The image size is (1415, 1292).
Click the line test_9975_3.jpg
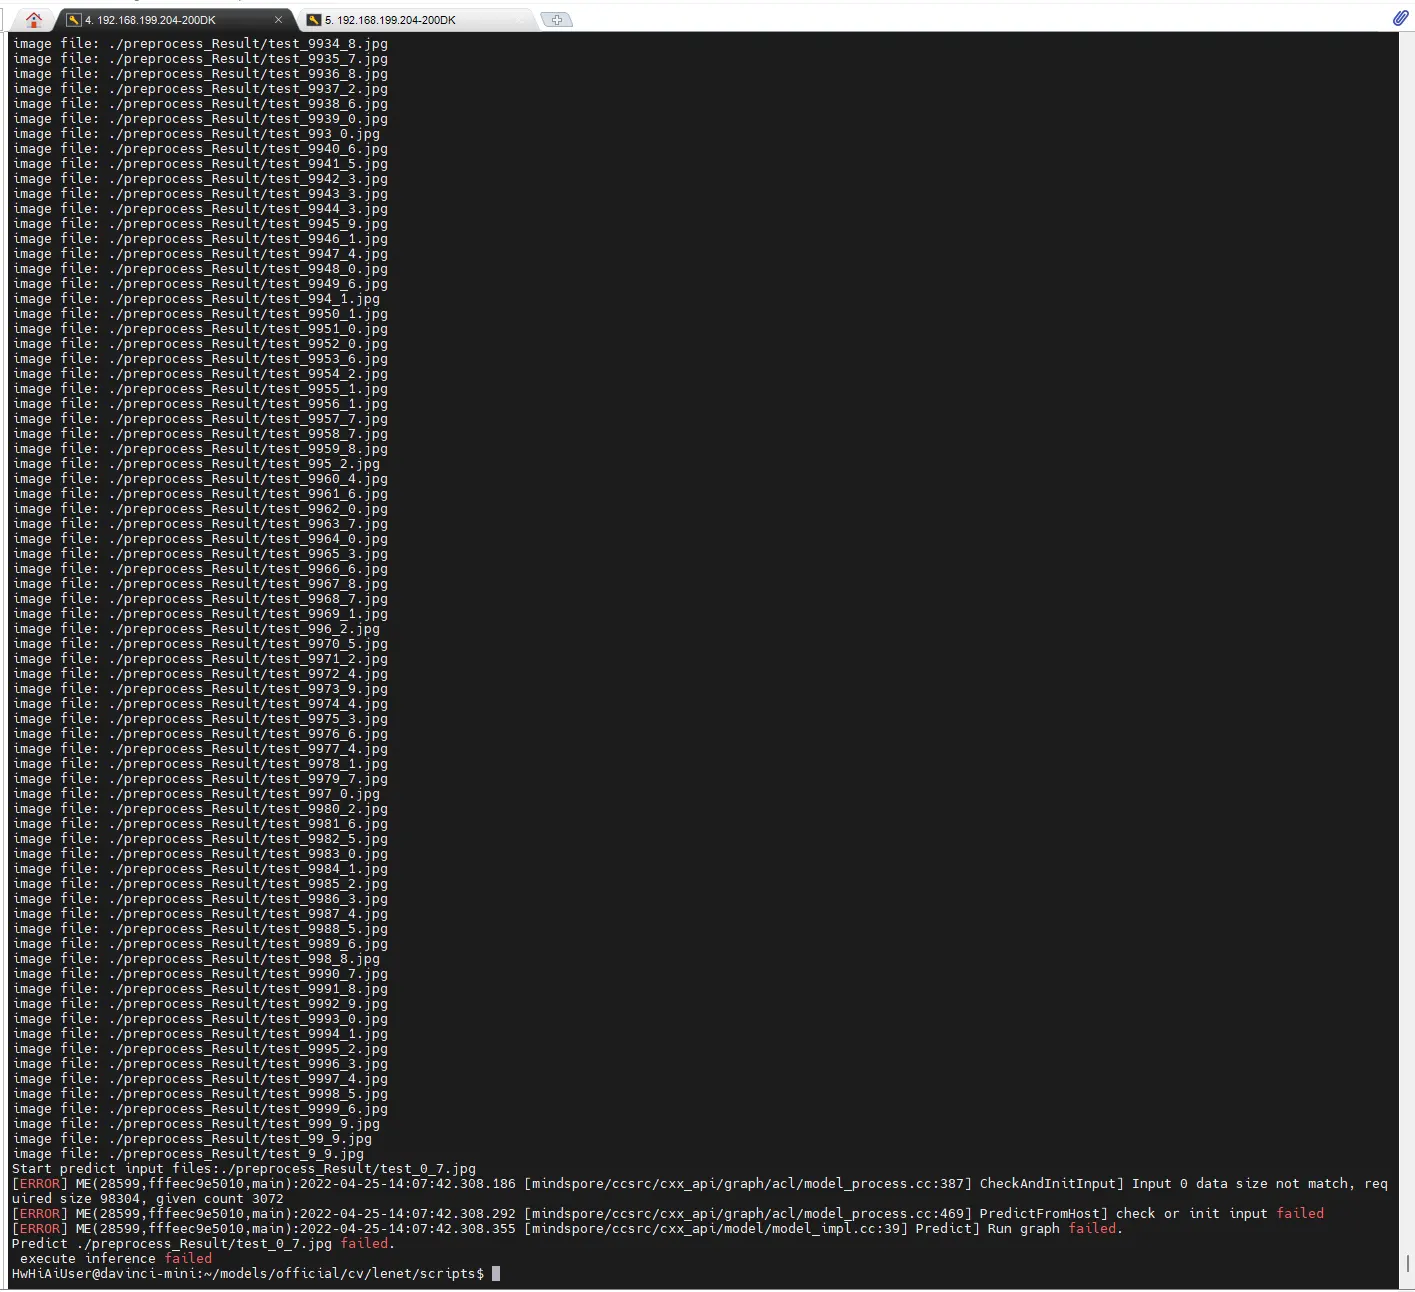pos(200,718)
